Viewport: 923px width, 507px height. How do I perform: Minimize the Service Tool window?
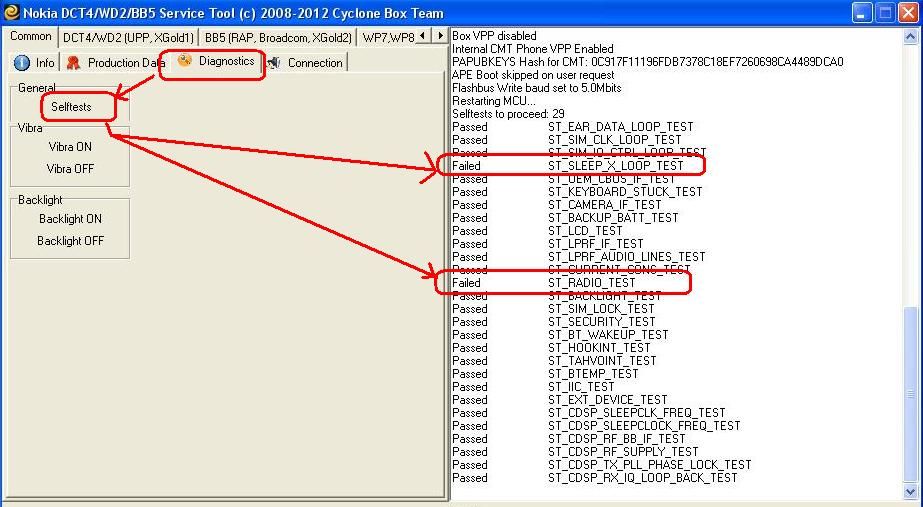pos(861,12)
